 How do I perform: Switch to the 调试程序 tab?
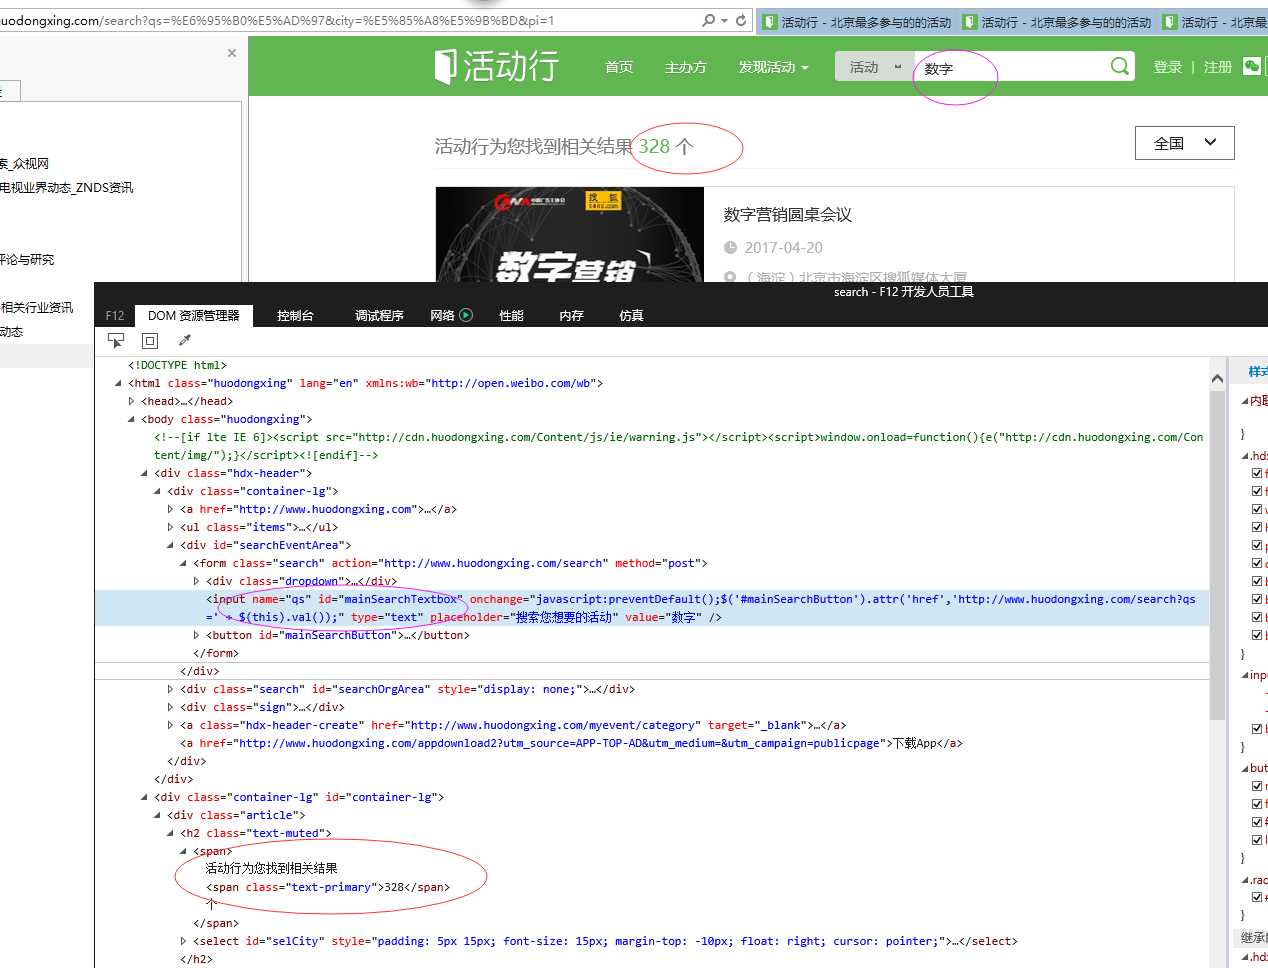[x=379, y=315]
